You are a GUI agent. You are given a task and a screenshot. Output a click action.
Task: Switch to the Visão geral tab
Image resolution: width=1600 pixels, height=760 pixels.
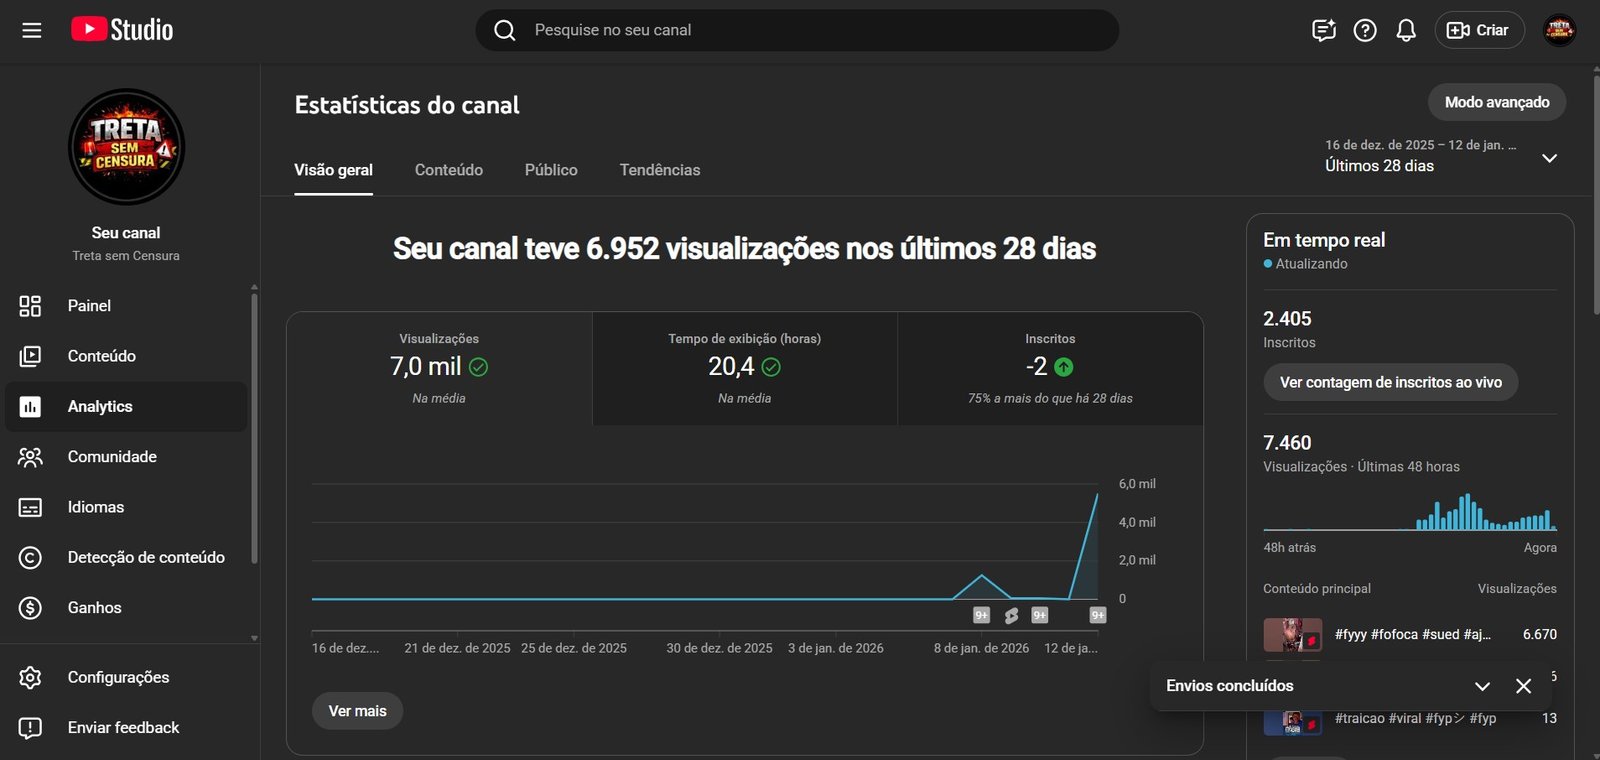pyautogui.click(x=333, y=170)
